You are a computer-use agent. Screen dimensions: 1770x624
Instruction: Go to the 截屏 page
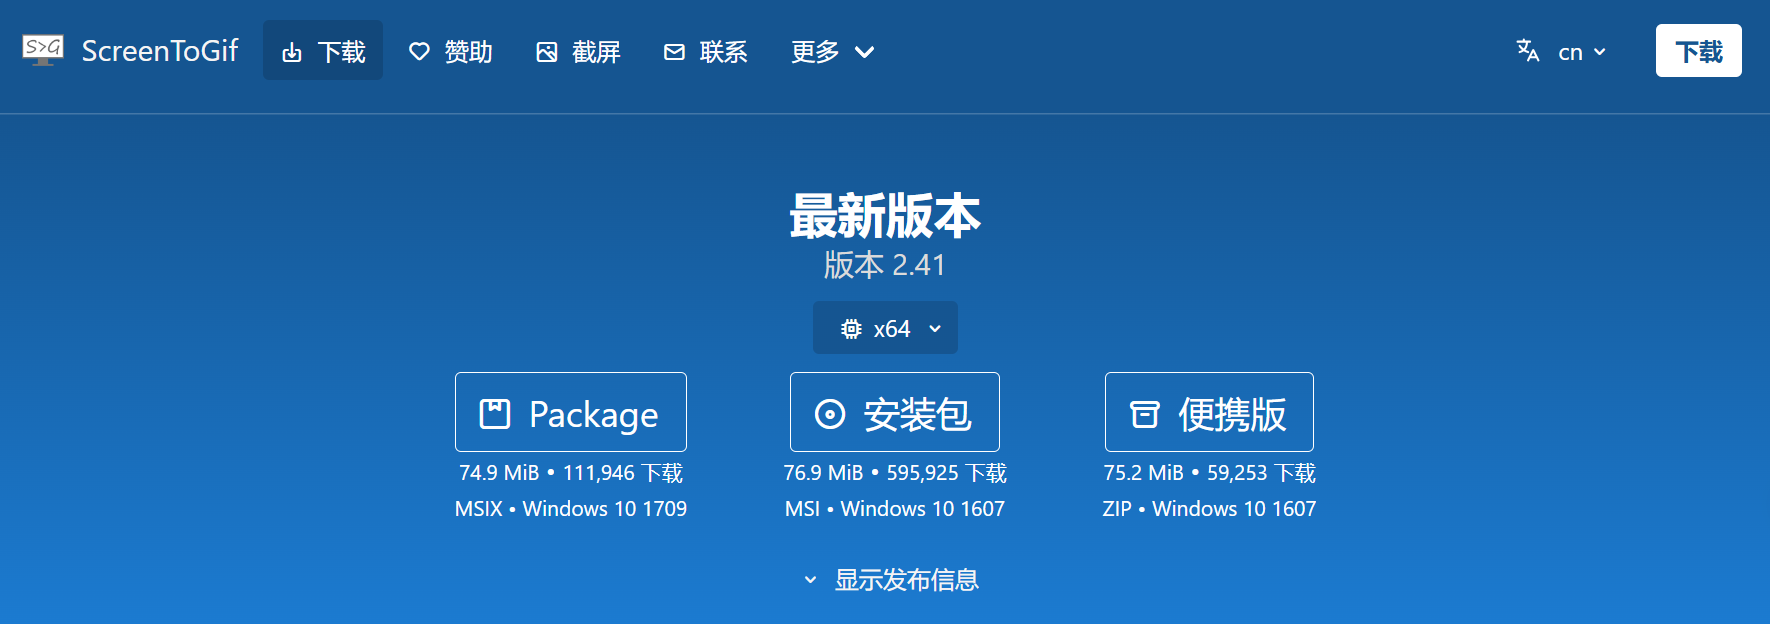point(578,51)
